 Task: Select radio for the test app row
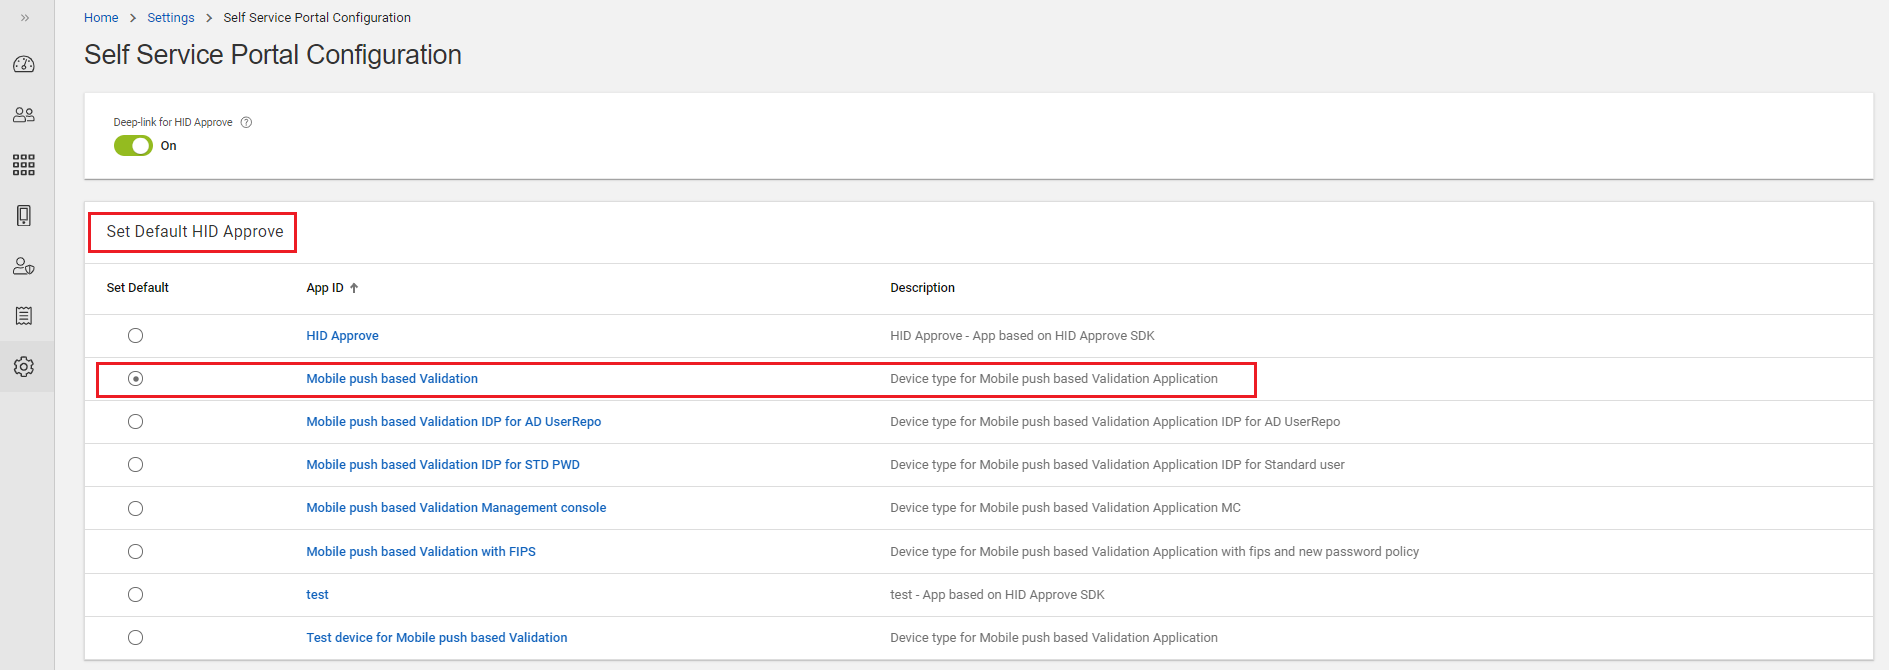click(136, 595)
